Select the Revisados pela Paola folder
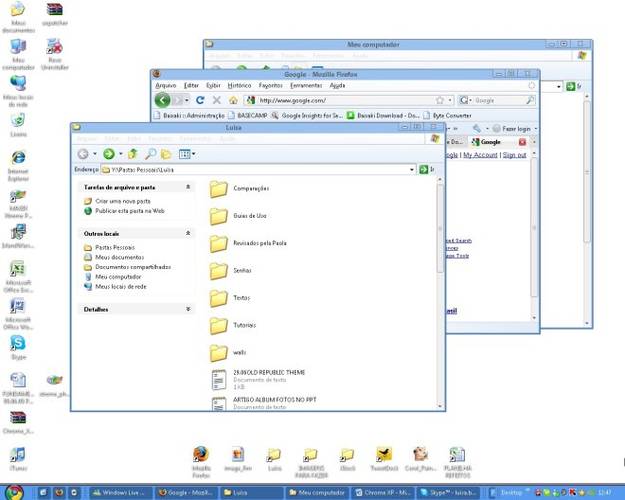This screenshot has height=500, width=625. coord(248,243)
